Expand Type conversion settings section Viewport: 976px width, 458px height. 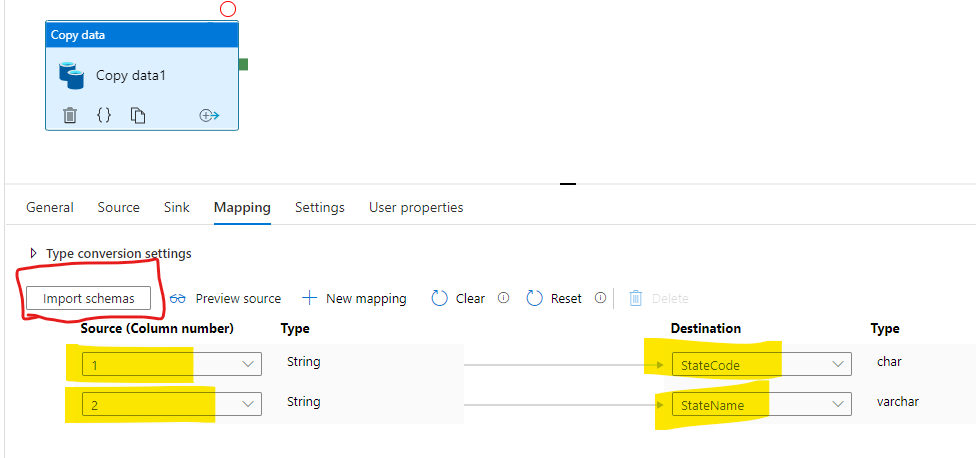point(34,253)
